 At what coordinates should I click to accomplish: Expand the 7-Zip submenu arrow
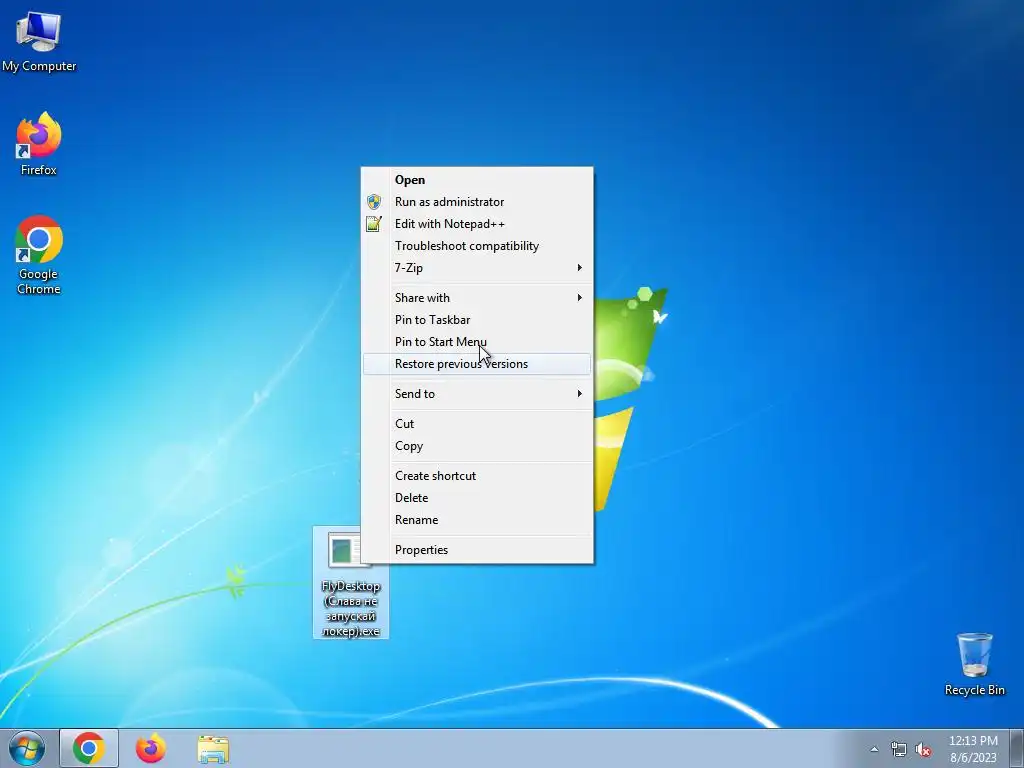[579, 268]
